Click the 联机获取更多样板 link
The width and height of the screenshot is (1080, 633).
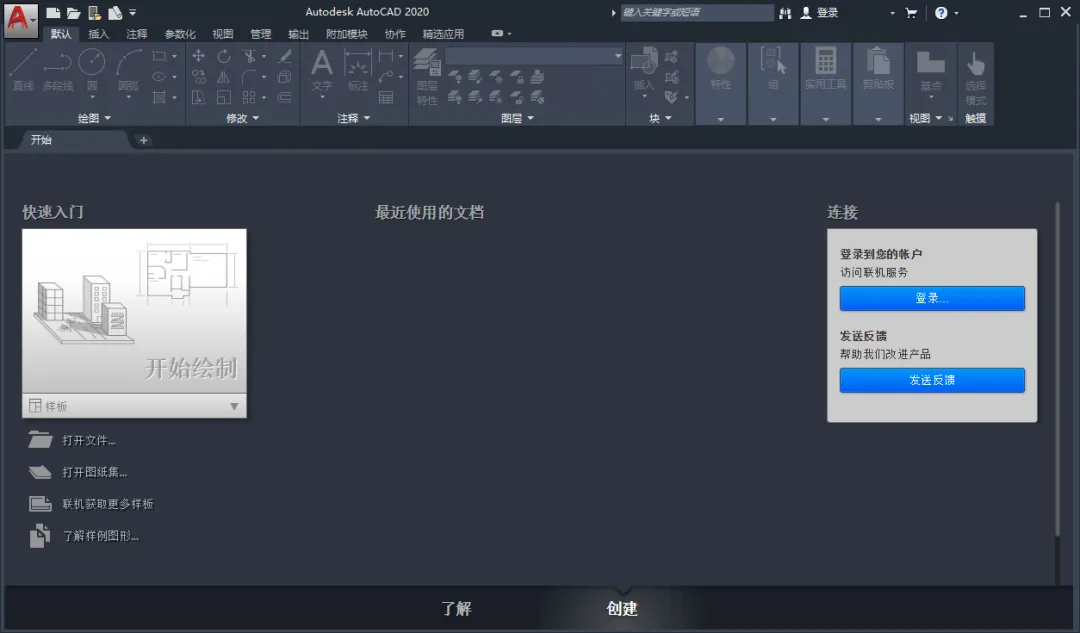107,504
